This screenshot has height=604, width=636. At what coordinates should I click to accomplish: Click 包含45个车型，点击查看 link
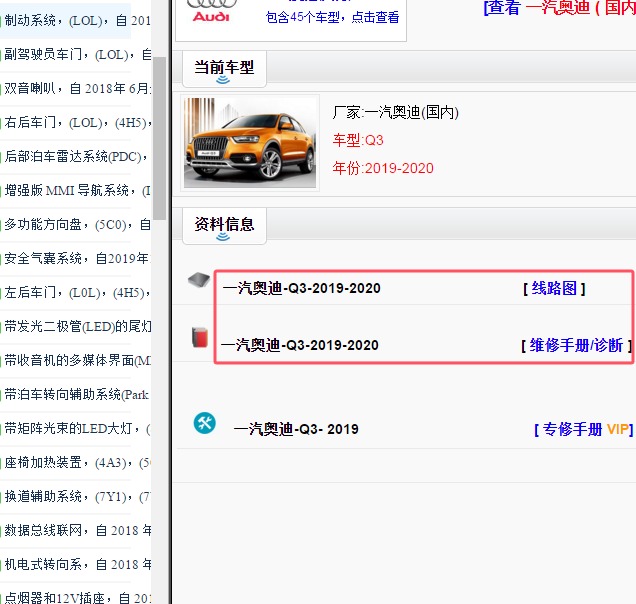pyautogui.click(x=332, y=17)
